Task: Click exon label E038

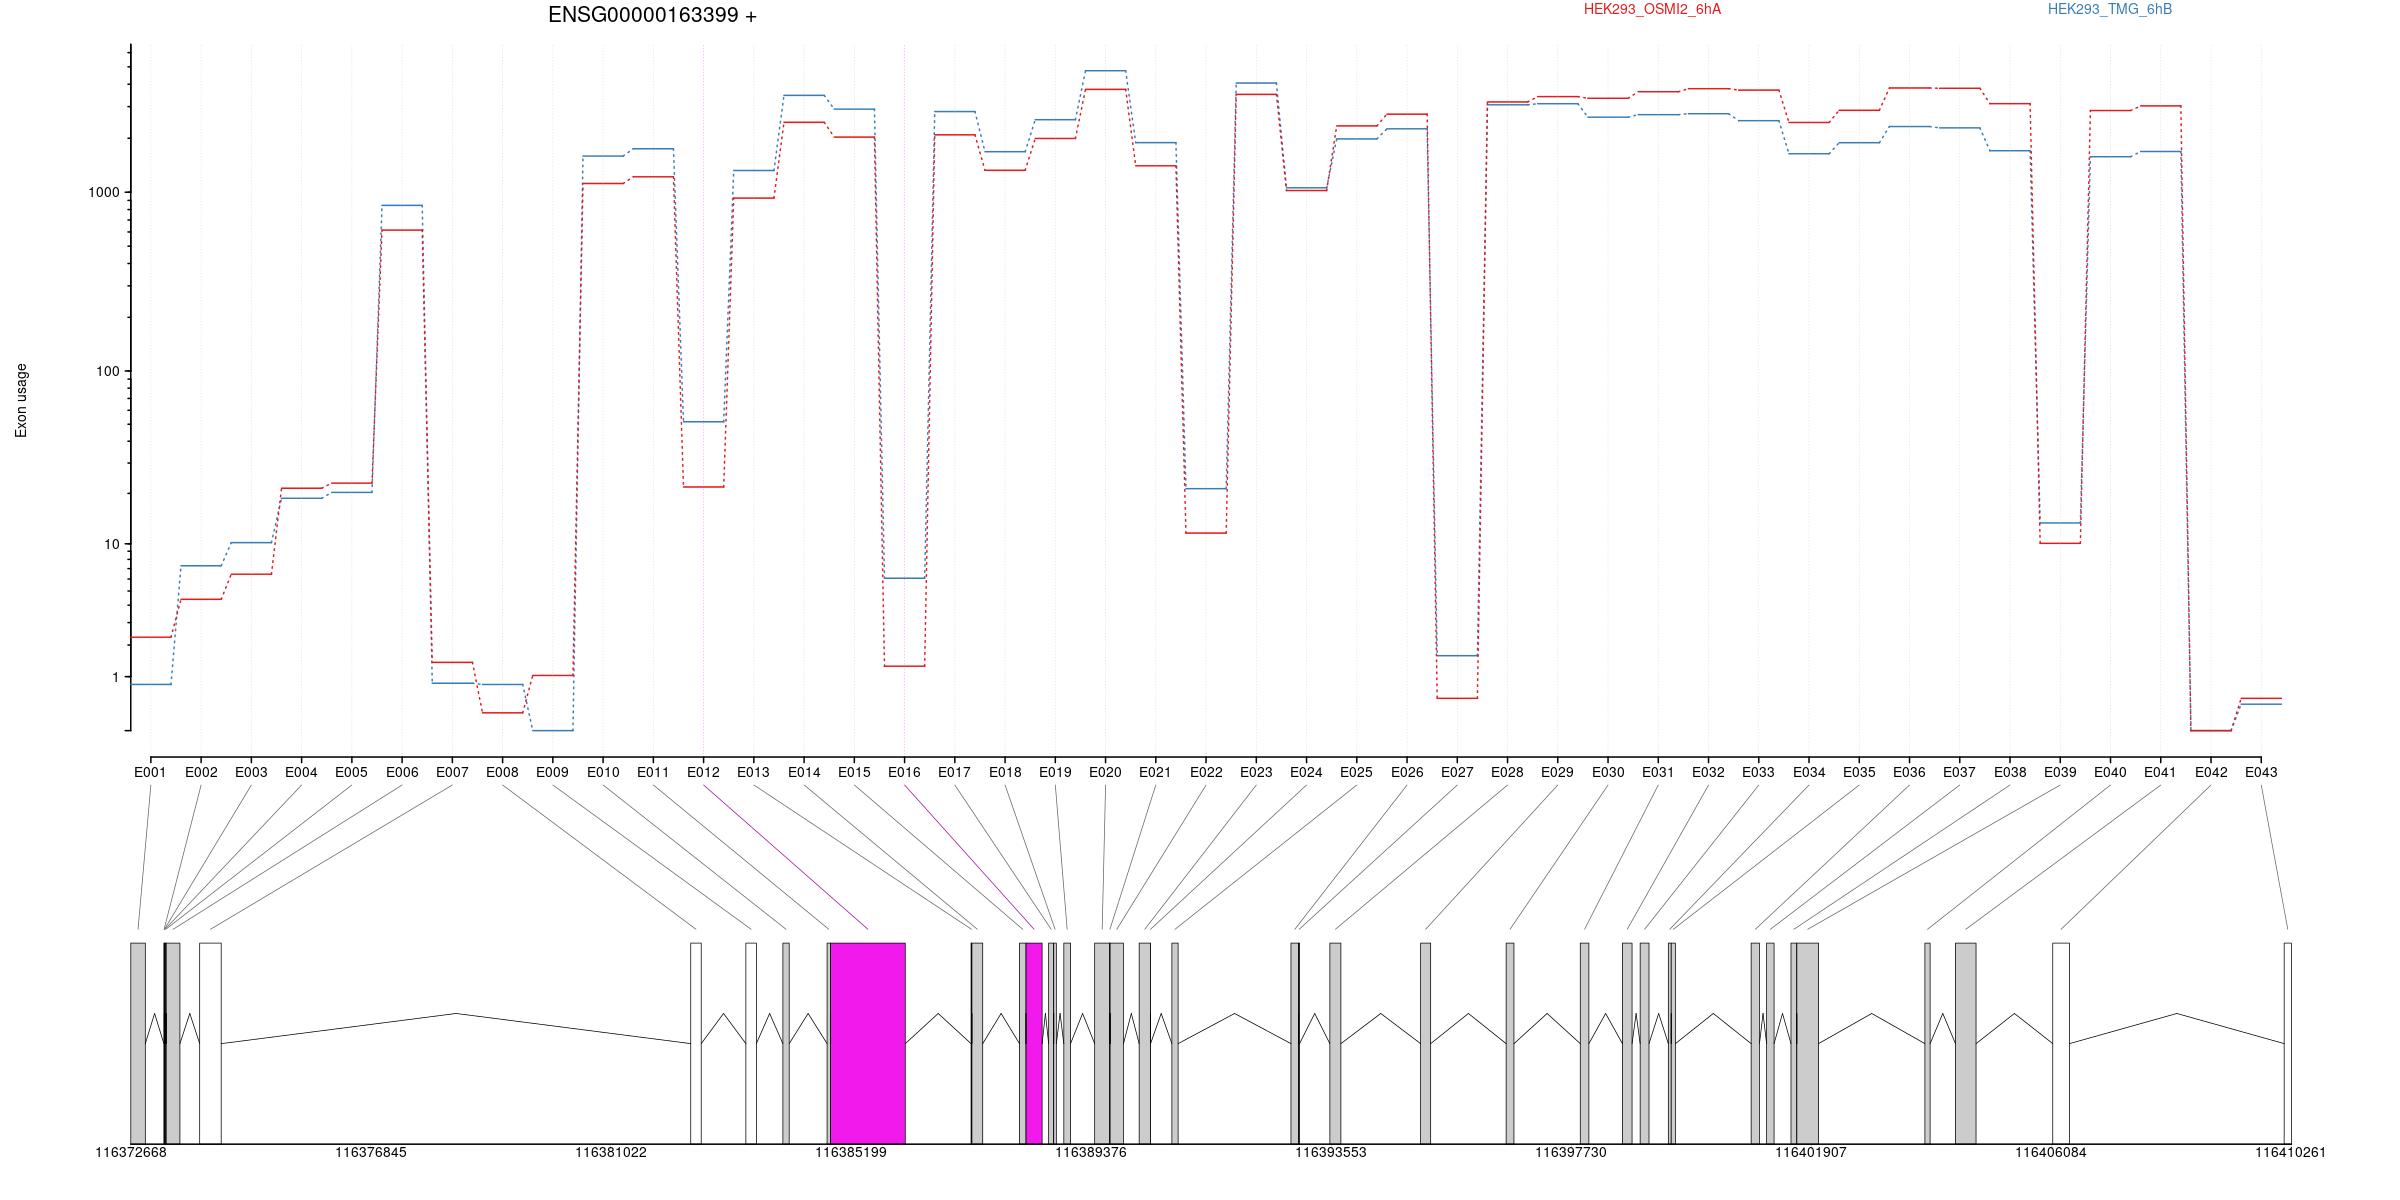Action: (2010, 772)
